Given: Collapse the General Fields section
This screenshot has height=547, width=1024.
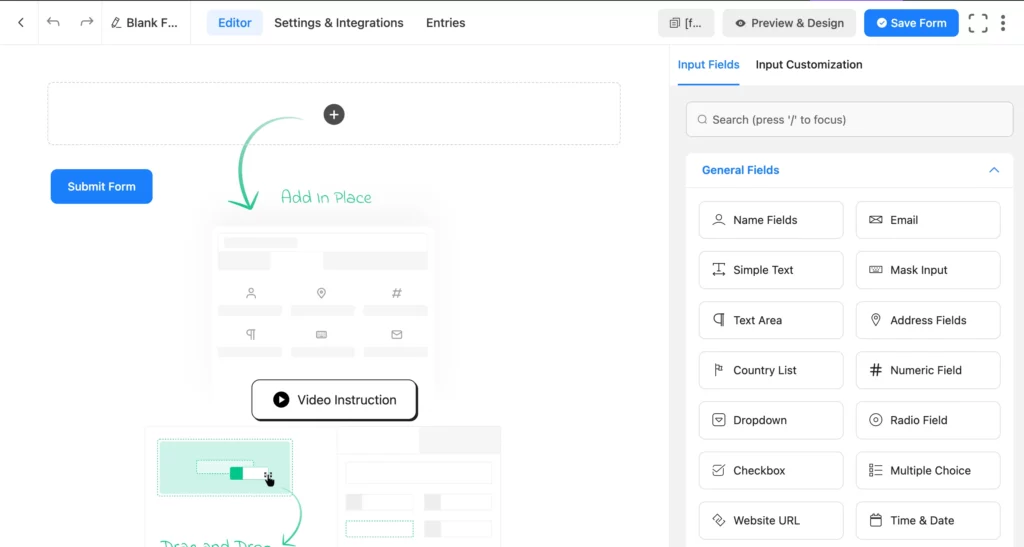Looking at the screenshot, I should [x=993, y=170].
